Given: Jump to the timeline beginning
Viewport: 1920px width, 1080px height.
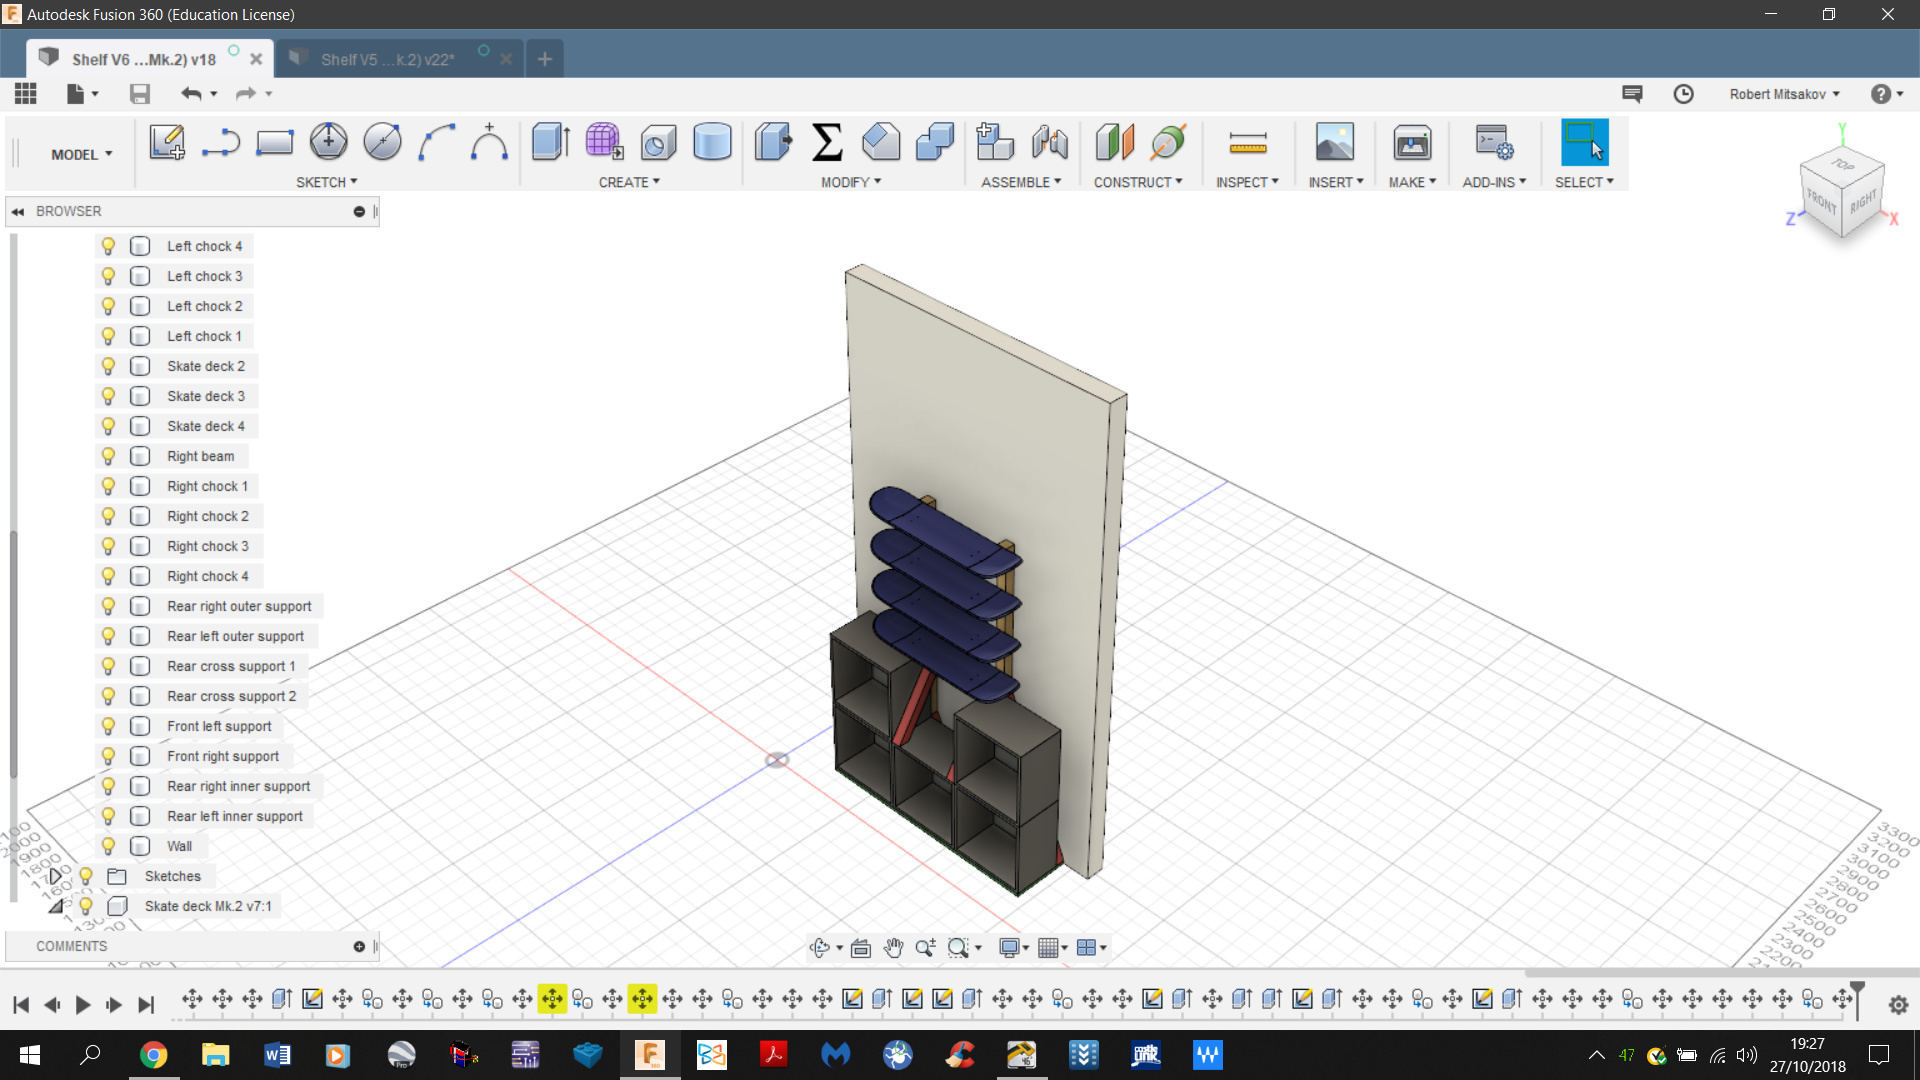Looking at the screenshot, I should point(21,1005).
